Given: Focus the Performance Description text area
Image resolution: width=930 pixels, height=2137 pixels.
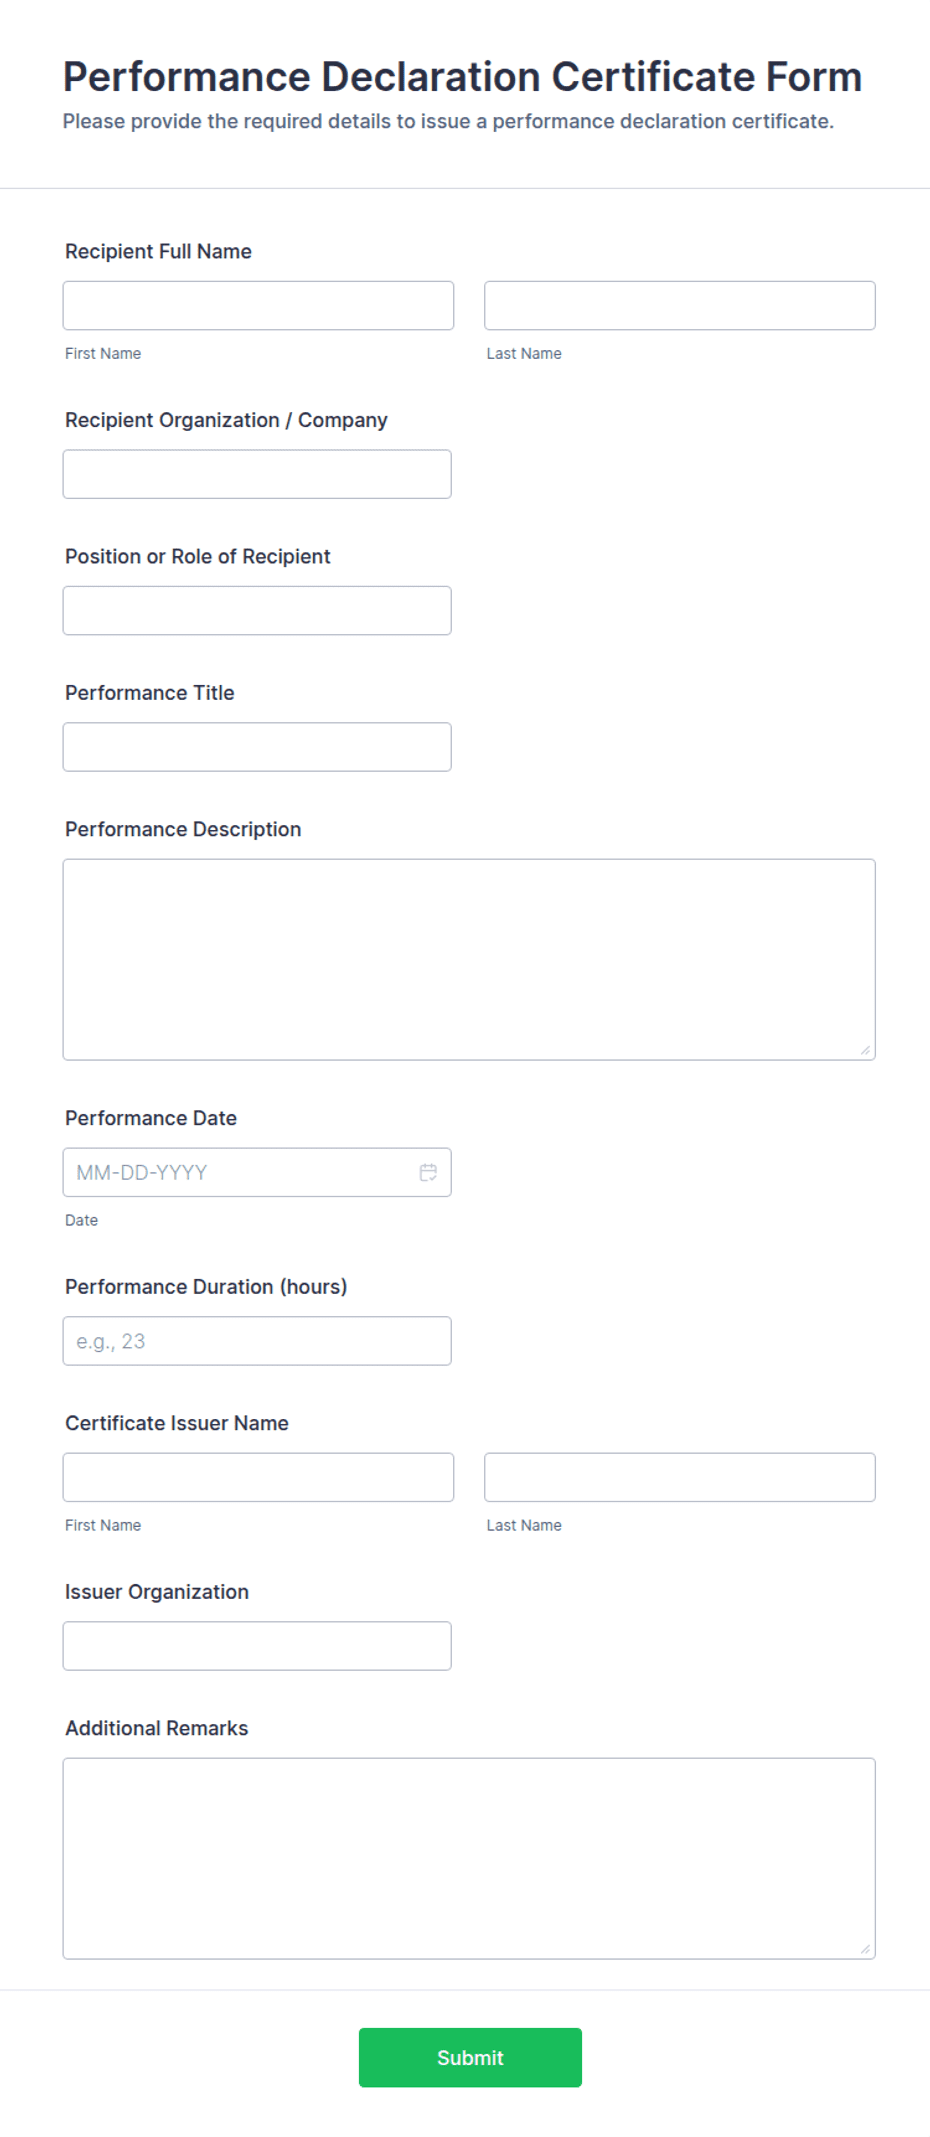Looking at the screenshot, I should pyautogui.click(x=469, y=959).
